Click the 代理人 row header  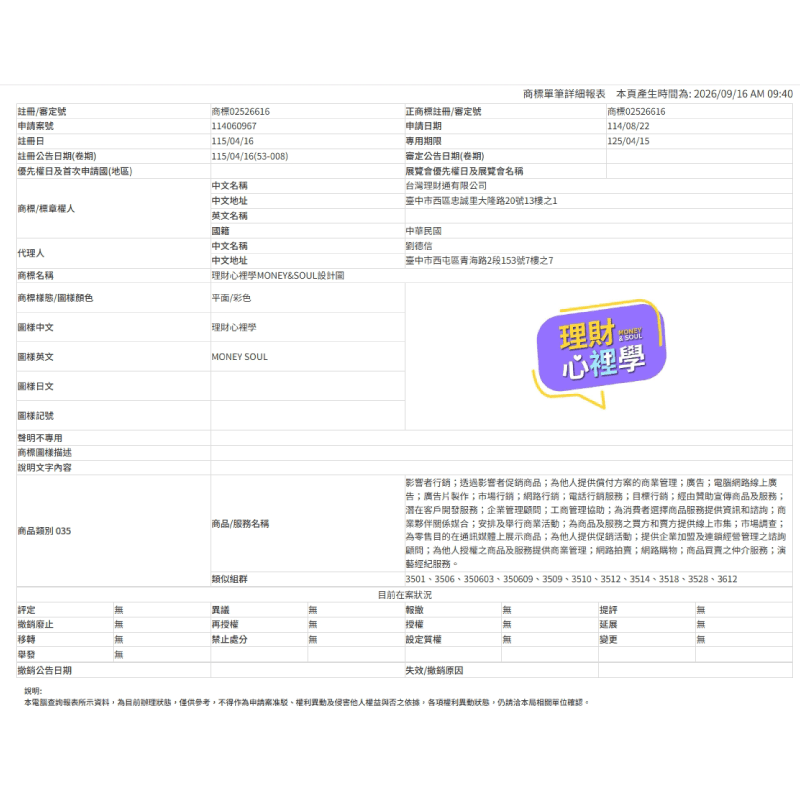pyautogui.click(x=31, y=253)
